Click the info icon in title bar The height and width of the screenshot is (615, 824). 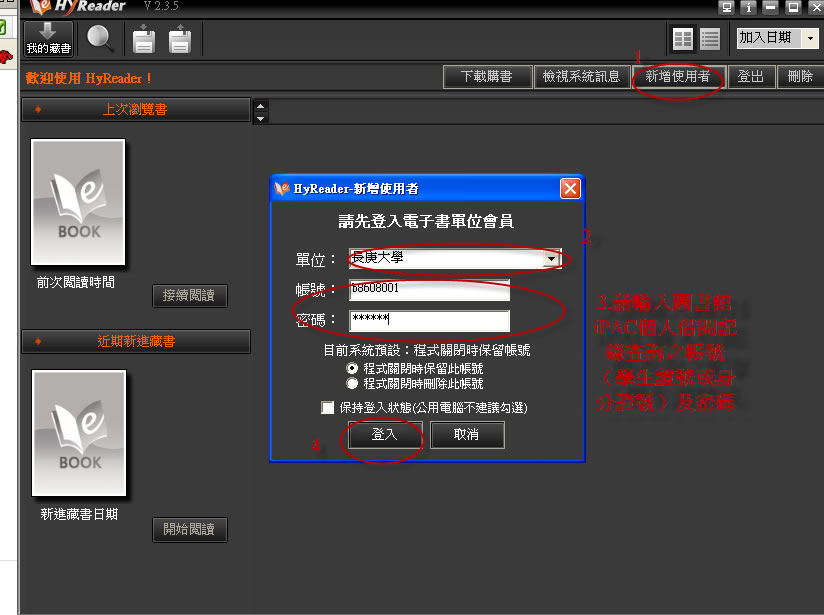748,7
